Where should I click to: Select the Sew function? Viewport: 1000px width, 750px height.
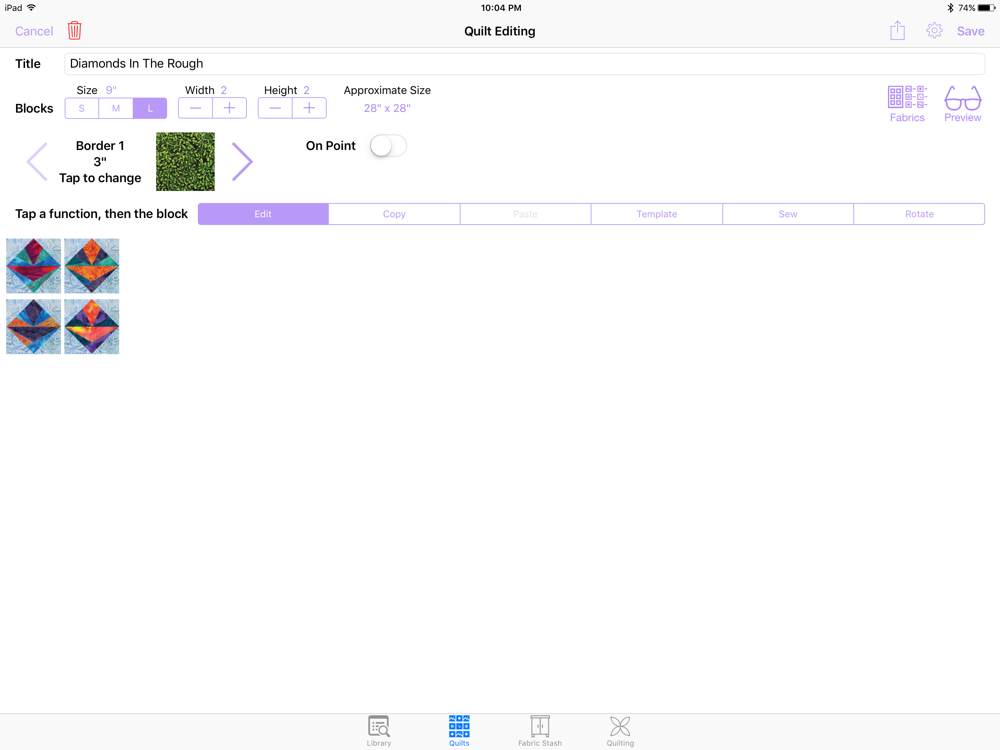(788, 214)
